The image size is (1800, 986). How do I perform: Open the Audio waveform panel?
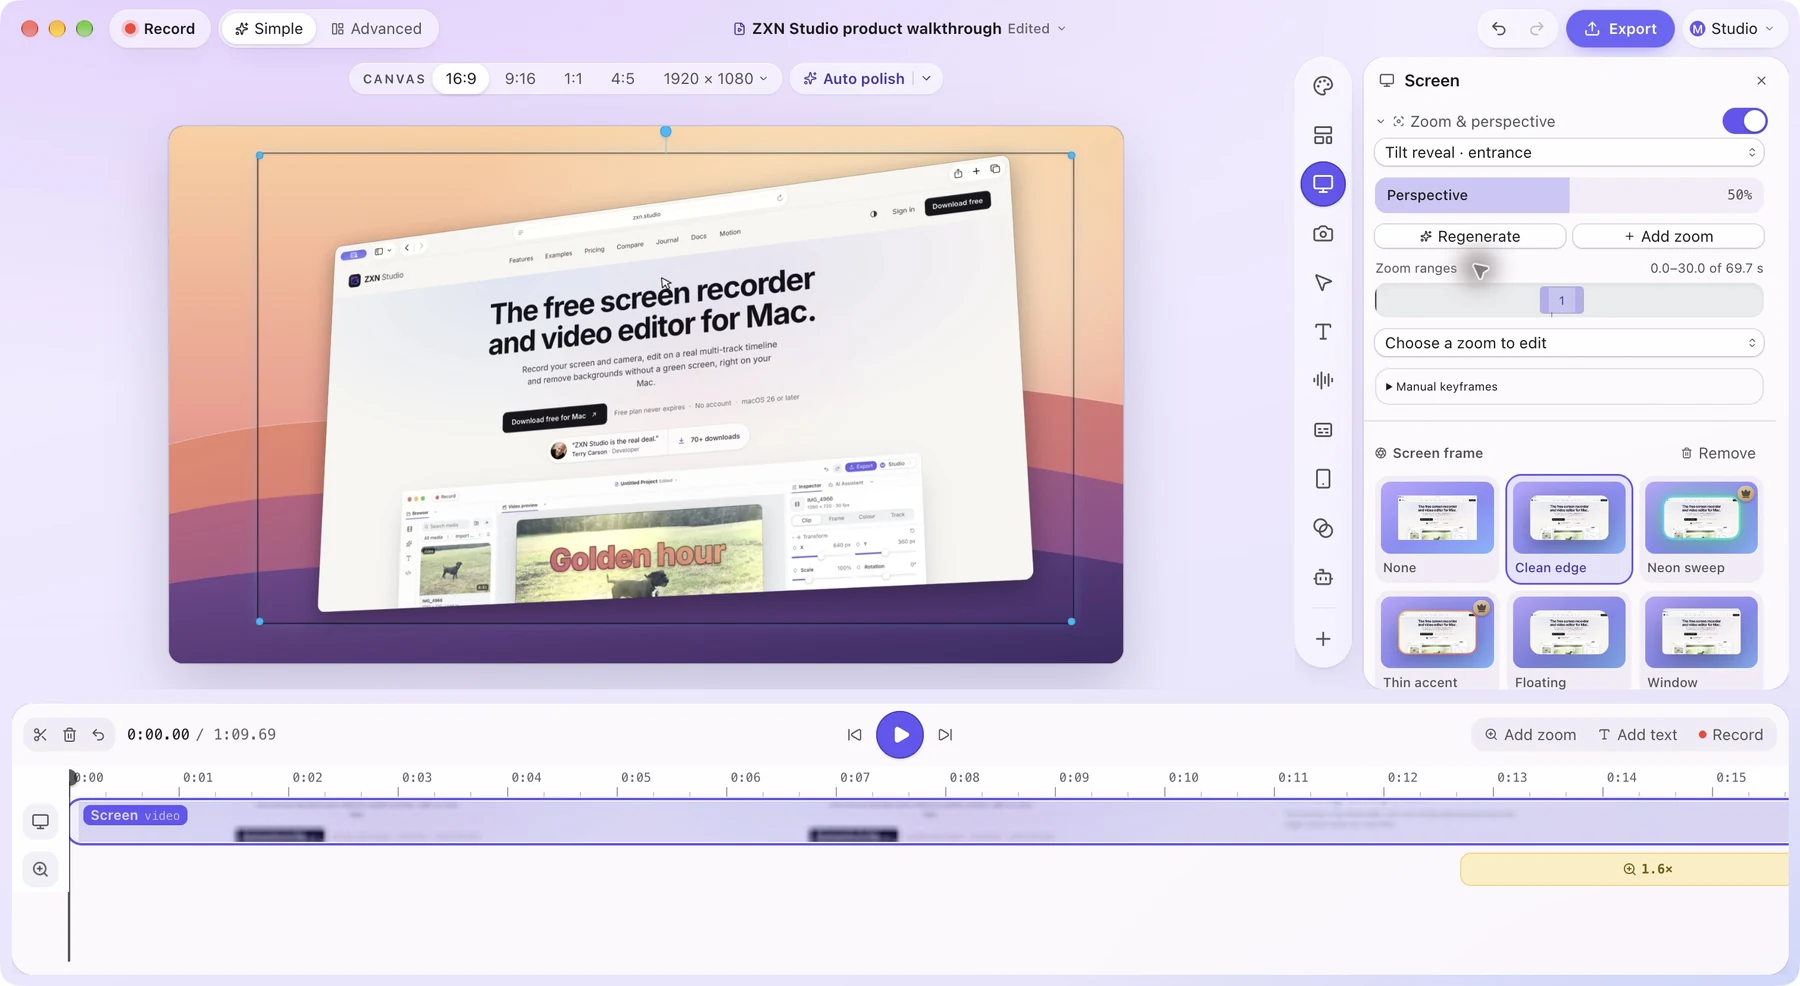(x=1323, y=380)
